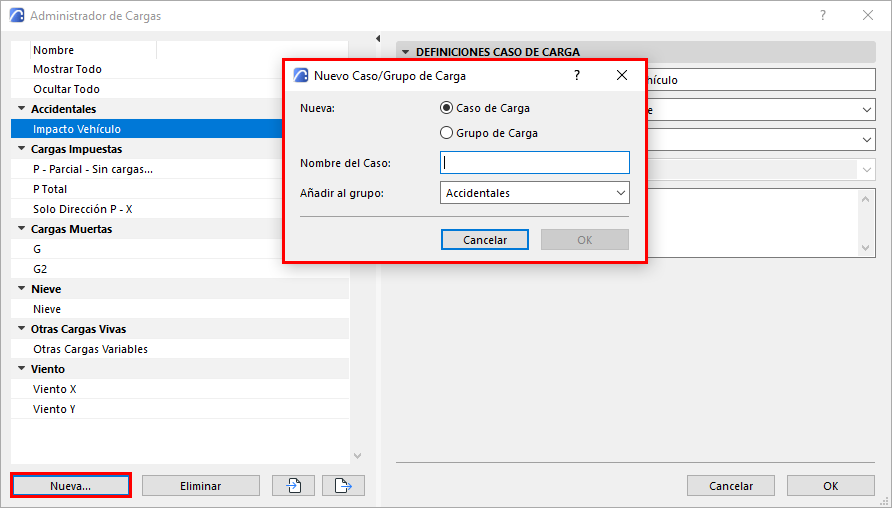Click the Nombre del Caso text field
Viewport: 892px width, 508px height.
click(x=535, y=163)
